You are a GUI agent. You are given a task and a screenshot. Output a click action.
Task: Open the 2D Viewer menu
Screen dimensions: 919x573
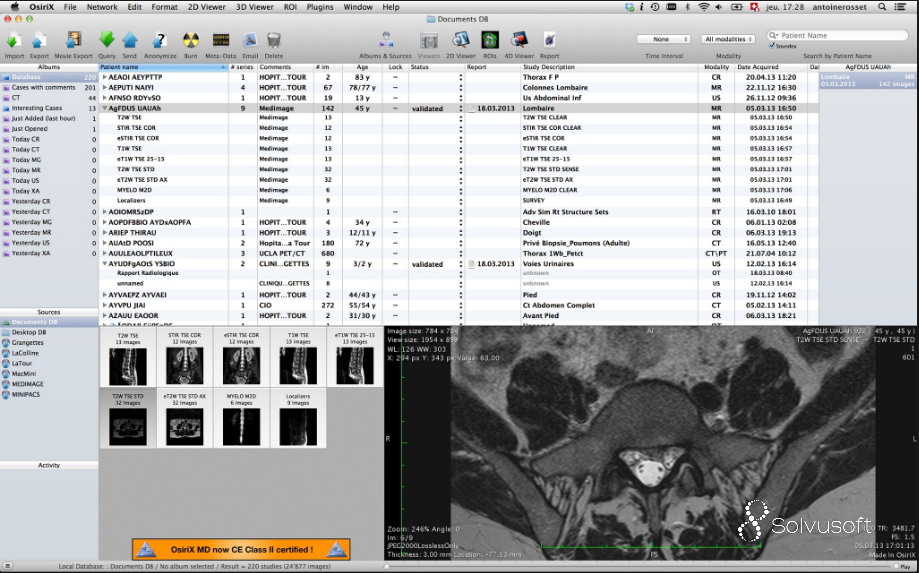(206, 7)
